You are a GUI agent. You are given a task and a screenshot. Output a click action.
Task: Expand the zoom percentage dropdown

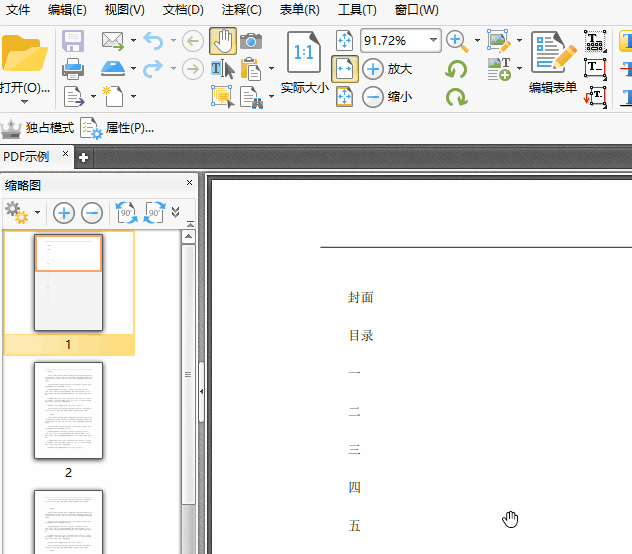coord(433,40)
